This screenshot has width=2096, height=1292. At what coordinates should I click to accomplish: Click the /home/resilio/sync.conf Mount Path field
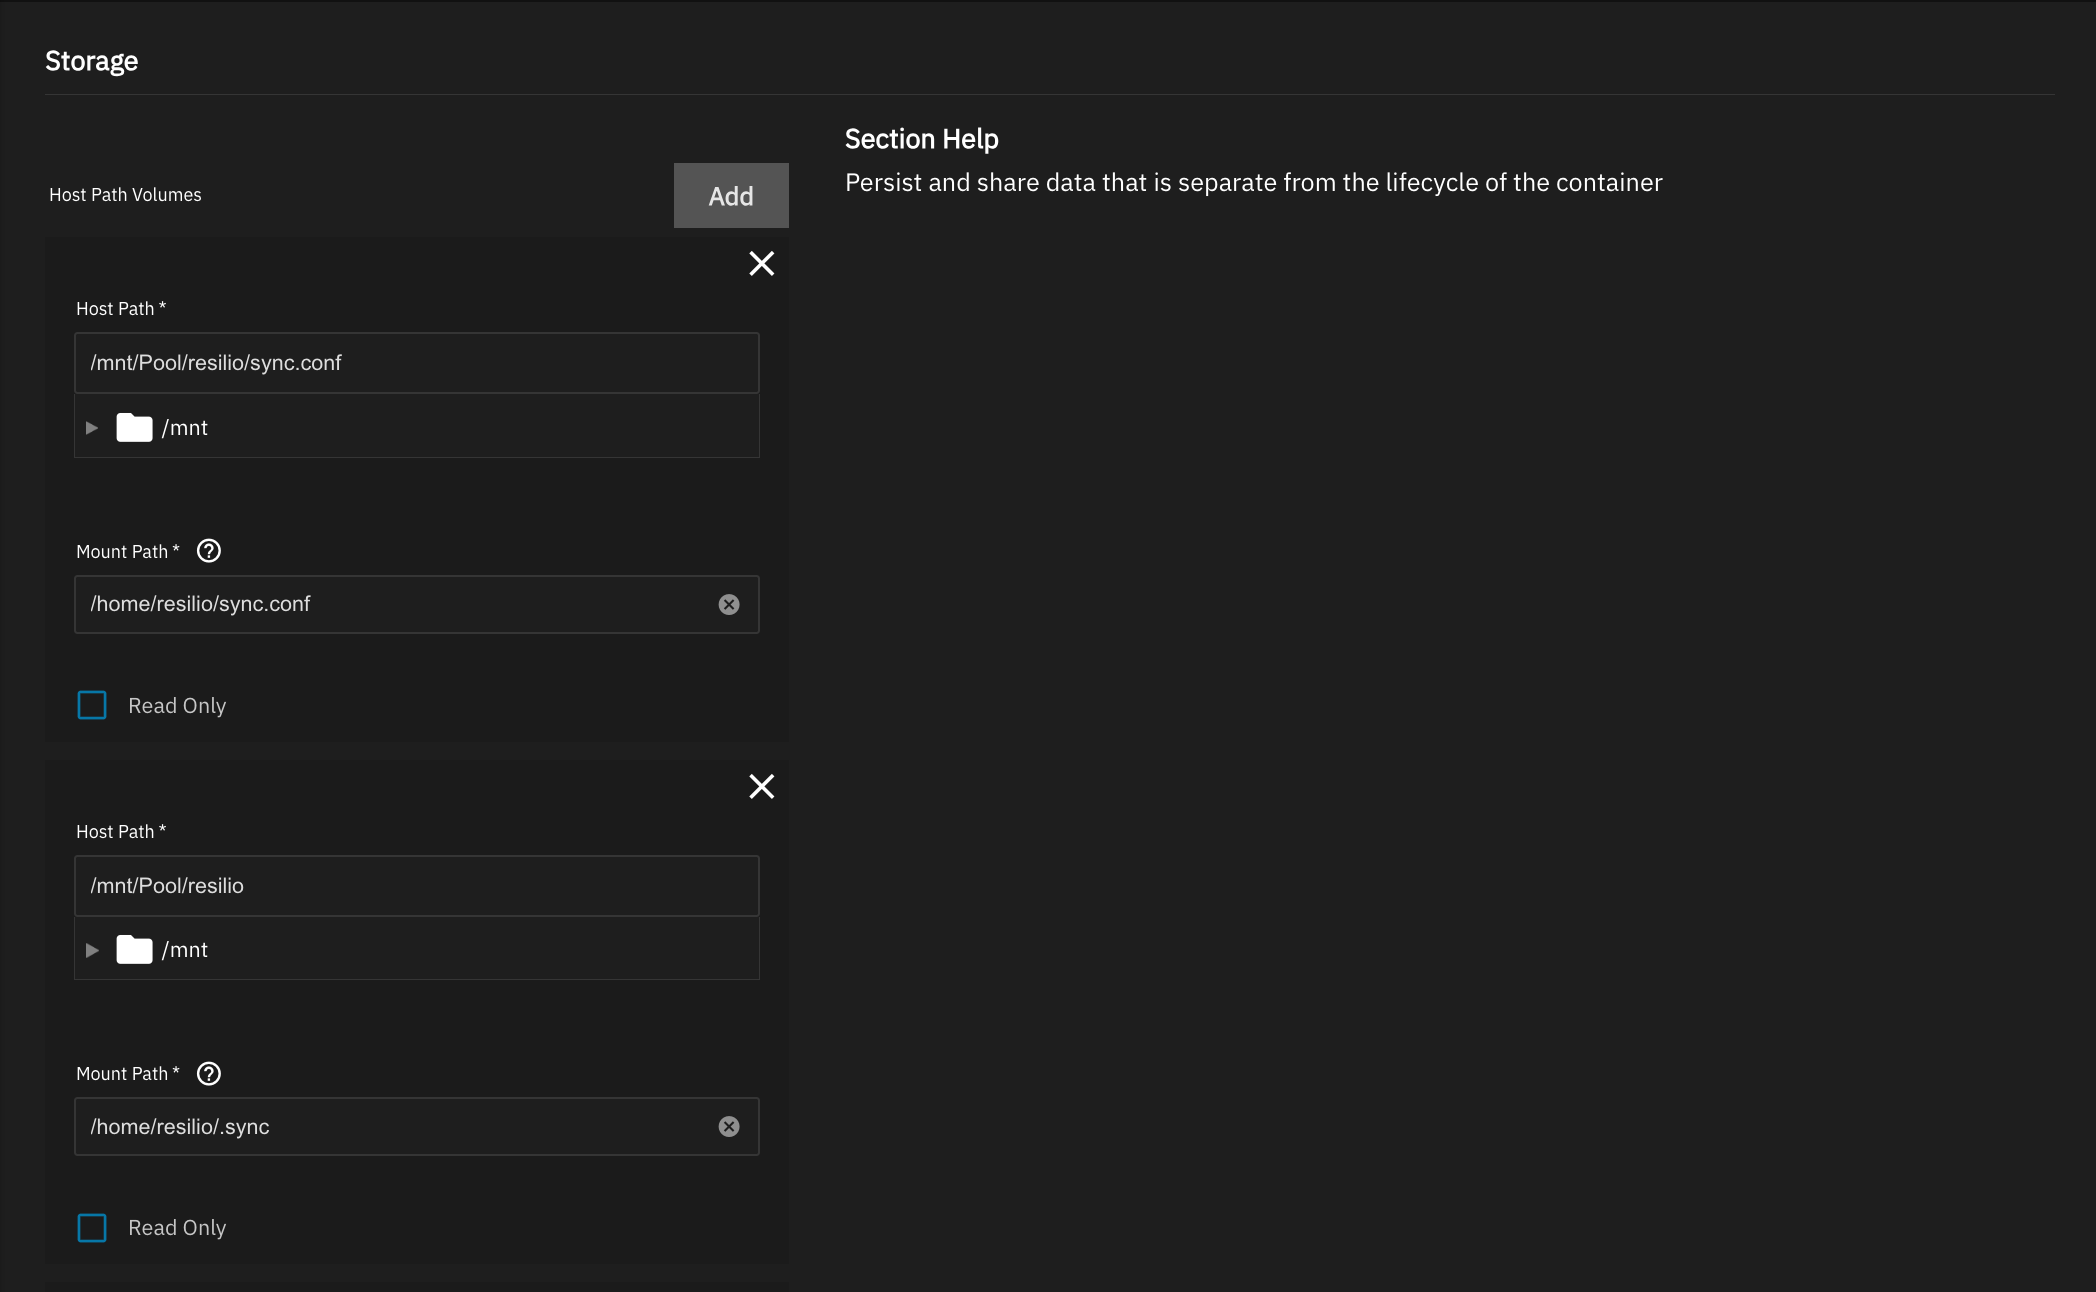pos(400,604)
